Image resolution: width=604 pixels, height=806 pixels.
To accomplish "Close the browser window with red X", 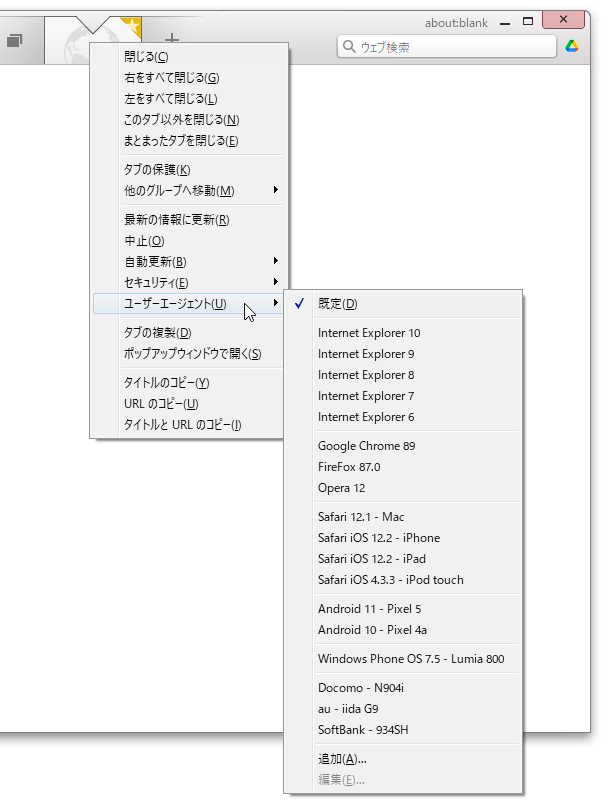I will (x=563, y=20).
